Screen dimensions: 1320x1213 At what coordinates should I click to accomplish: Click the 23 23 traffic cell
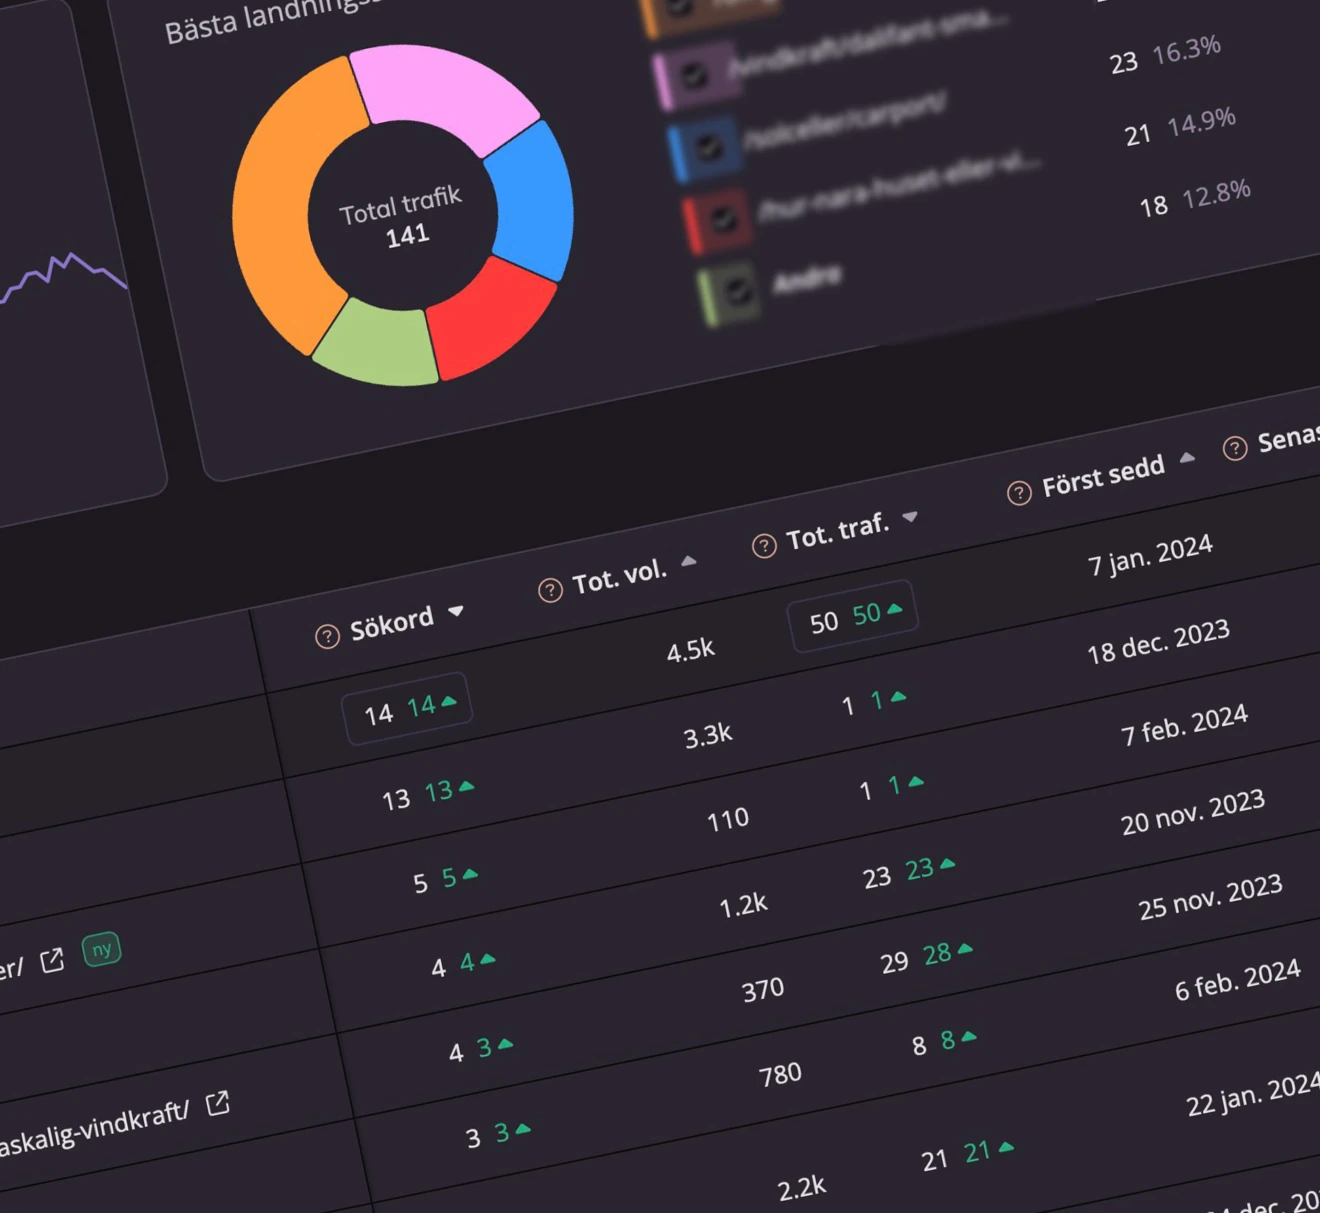point(909,873)
